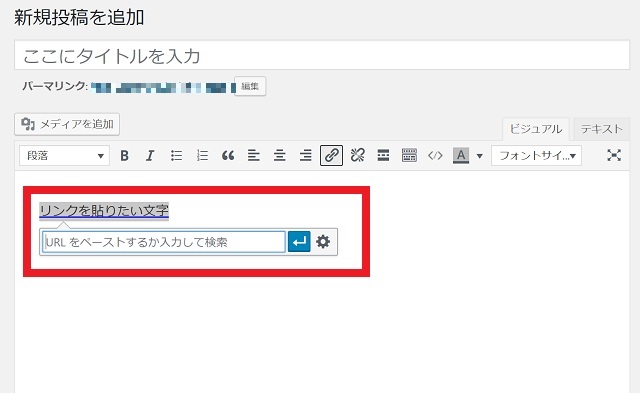Toggle the toolbar with the keyboard icon
Image resolution: width=640 pixels, height=393 pixels.
[409, 155]
